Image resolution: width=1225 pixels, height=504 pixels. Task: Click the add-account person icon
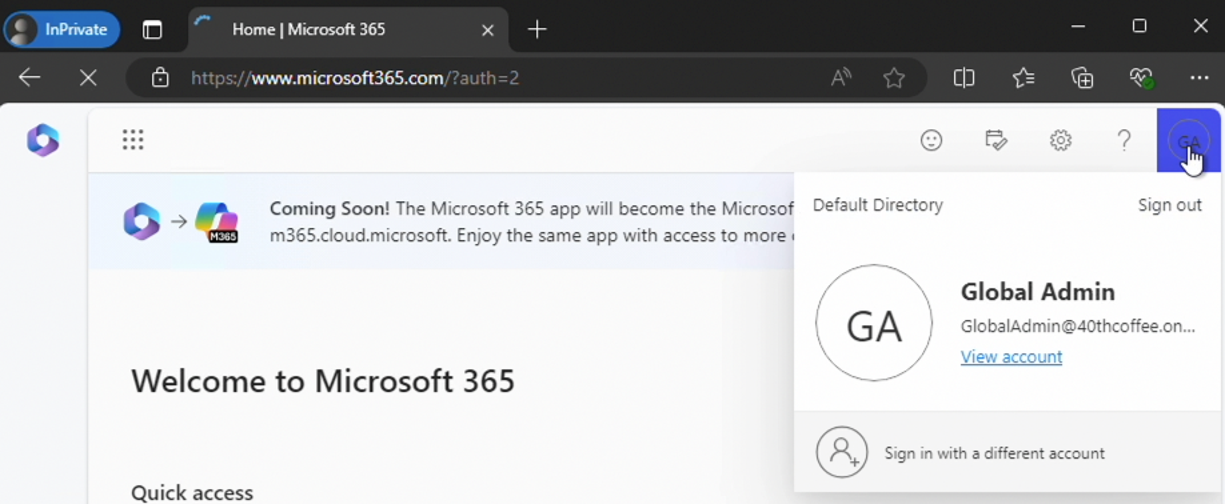point(840,452)
